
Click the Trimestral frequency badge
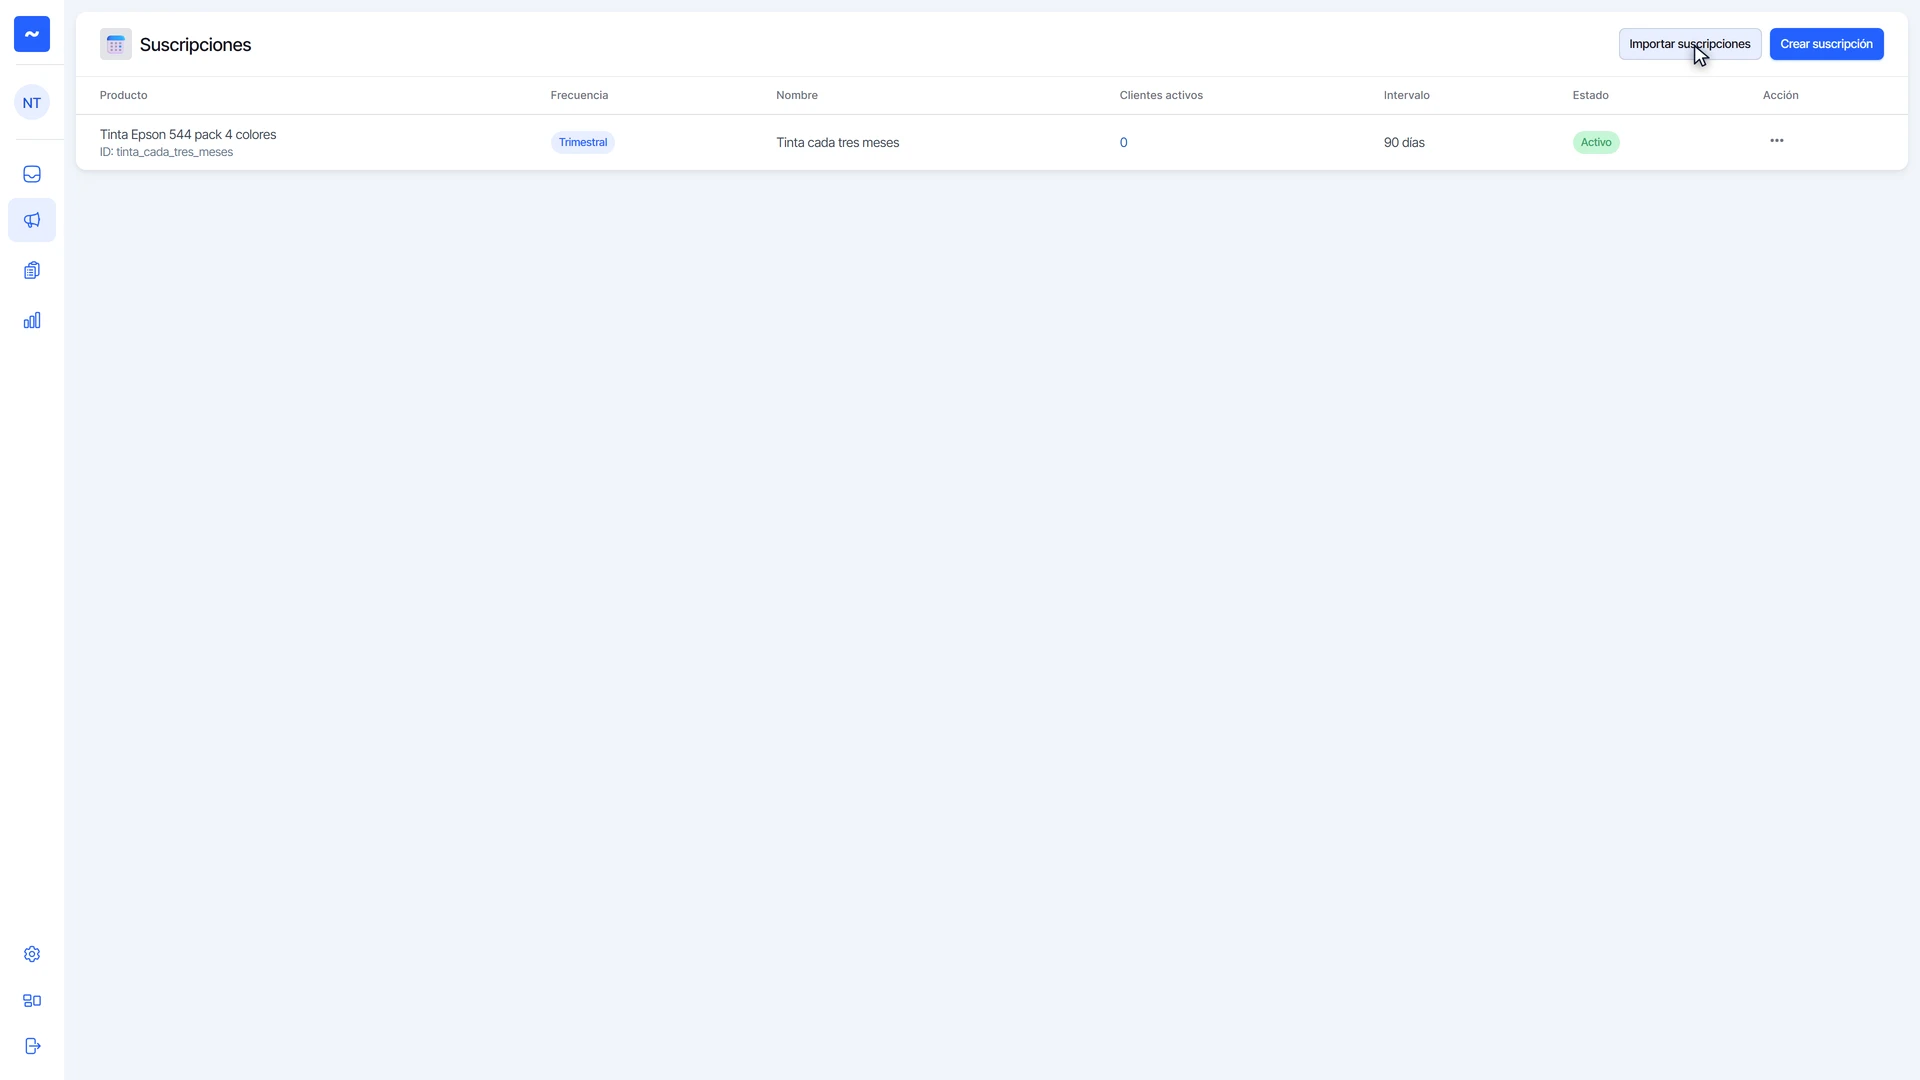[583, 143]
